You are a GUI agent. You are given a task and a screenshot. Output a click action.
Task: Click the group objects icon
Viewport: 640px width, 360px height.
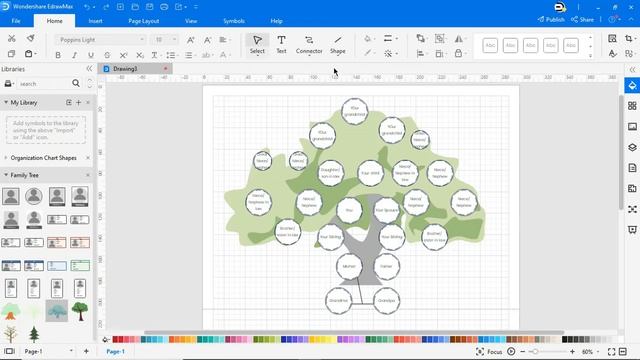pos(440,39)
